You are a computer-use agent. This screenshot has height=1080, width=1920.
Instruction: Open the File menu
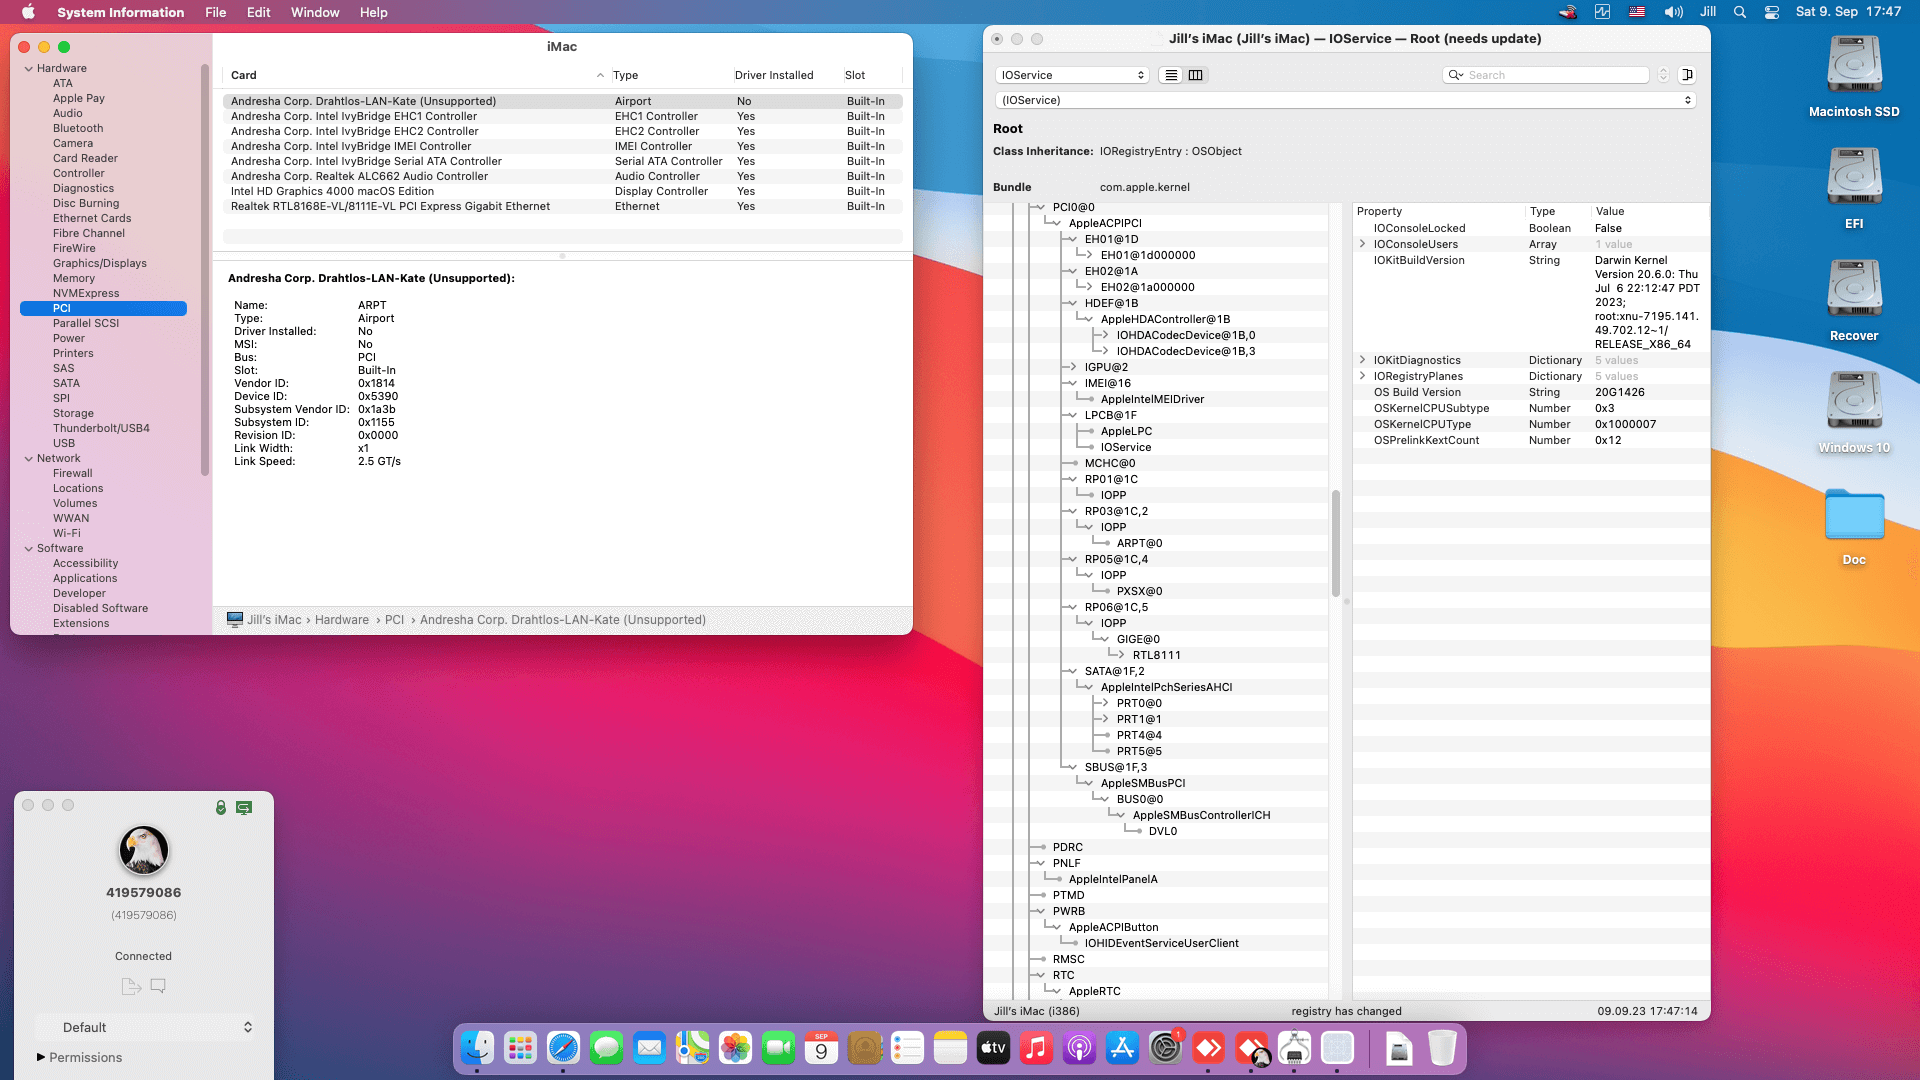pos(215,12)
